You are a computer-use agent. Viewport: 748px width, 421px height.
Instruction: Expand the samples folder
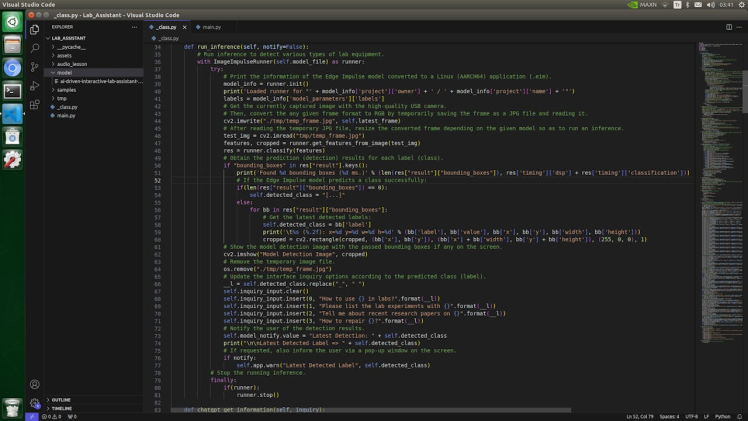point(66,90)
